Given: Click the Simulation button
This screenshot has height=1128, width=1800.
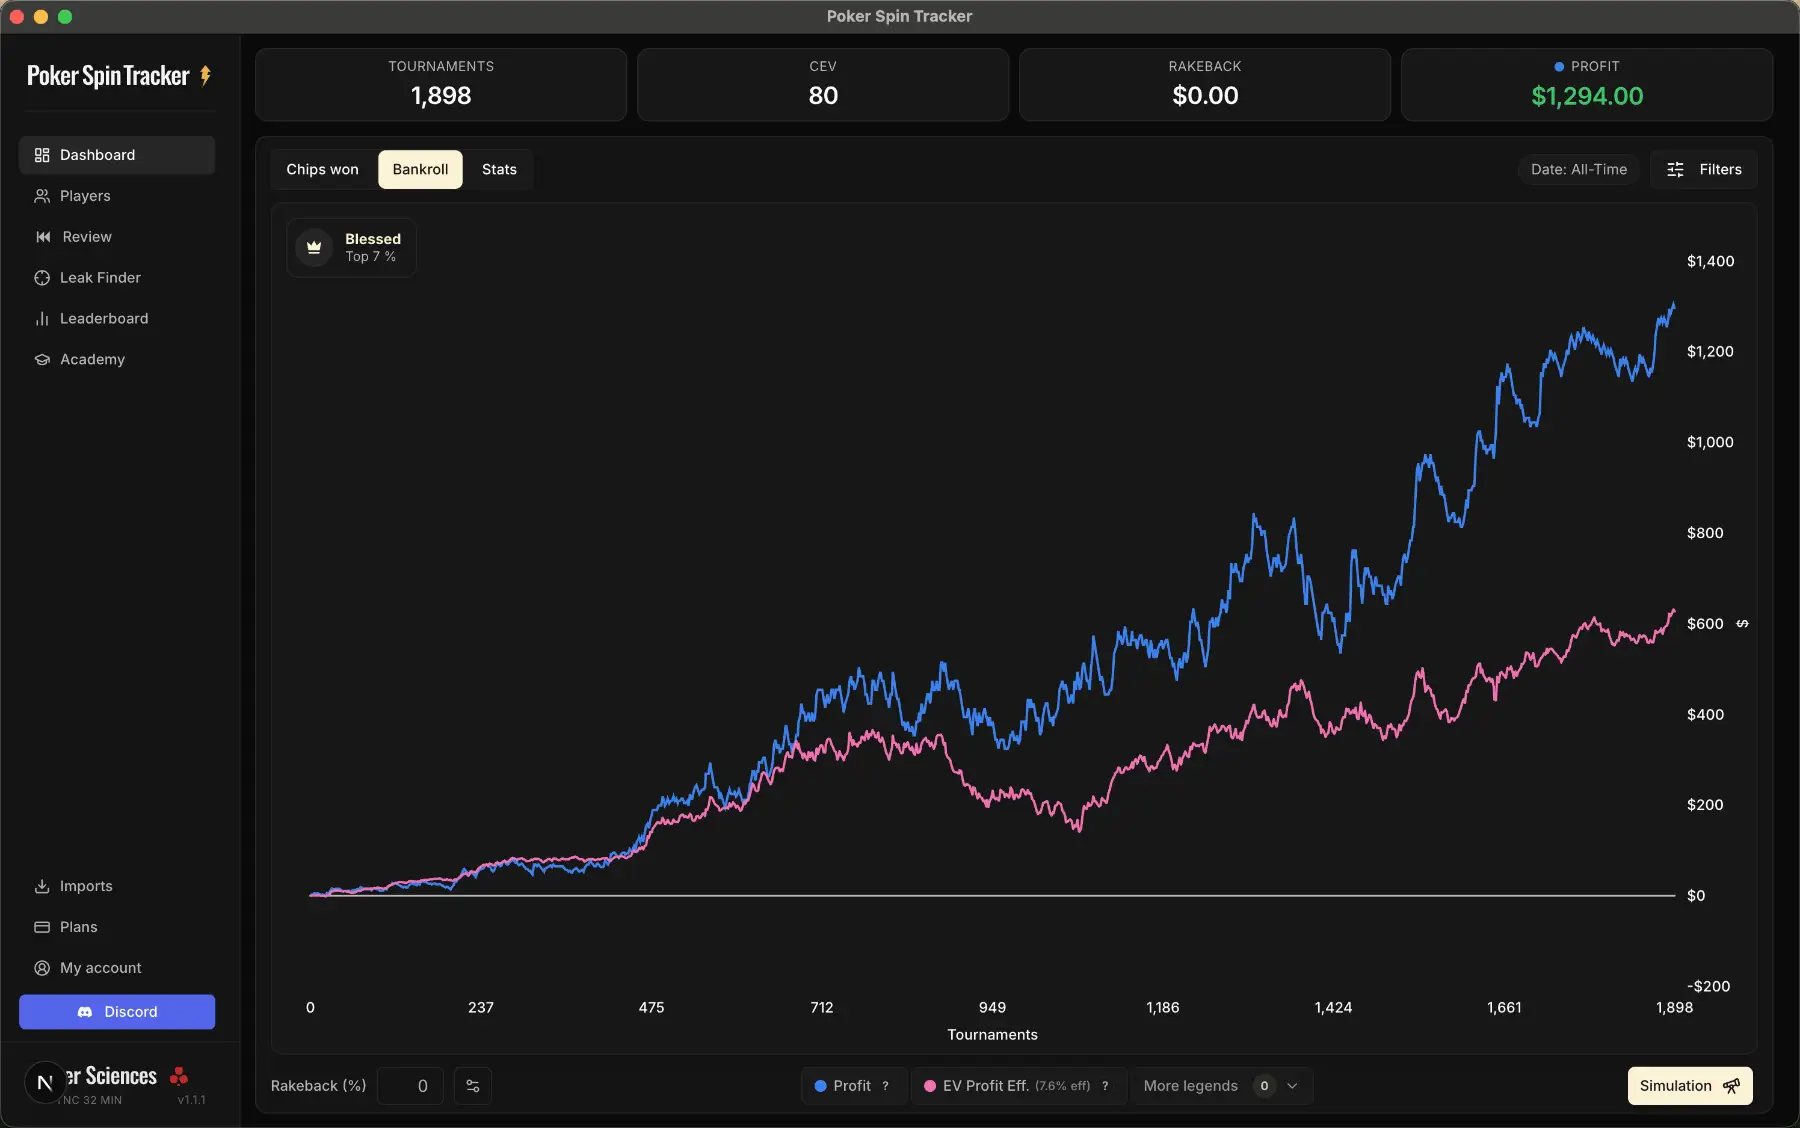Looking at the screenshot, I should (x=1689, y=1086).
